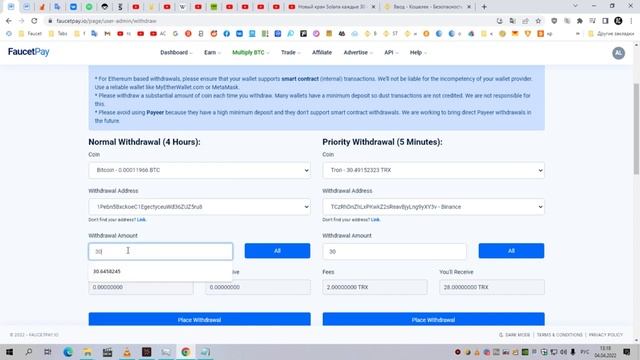Open the Priority Withdrawal Coin dropdown (Tron)
This screenshot has width=640, height=360.
[x=433, y=170]
